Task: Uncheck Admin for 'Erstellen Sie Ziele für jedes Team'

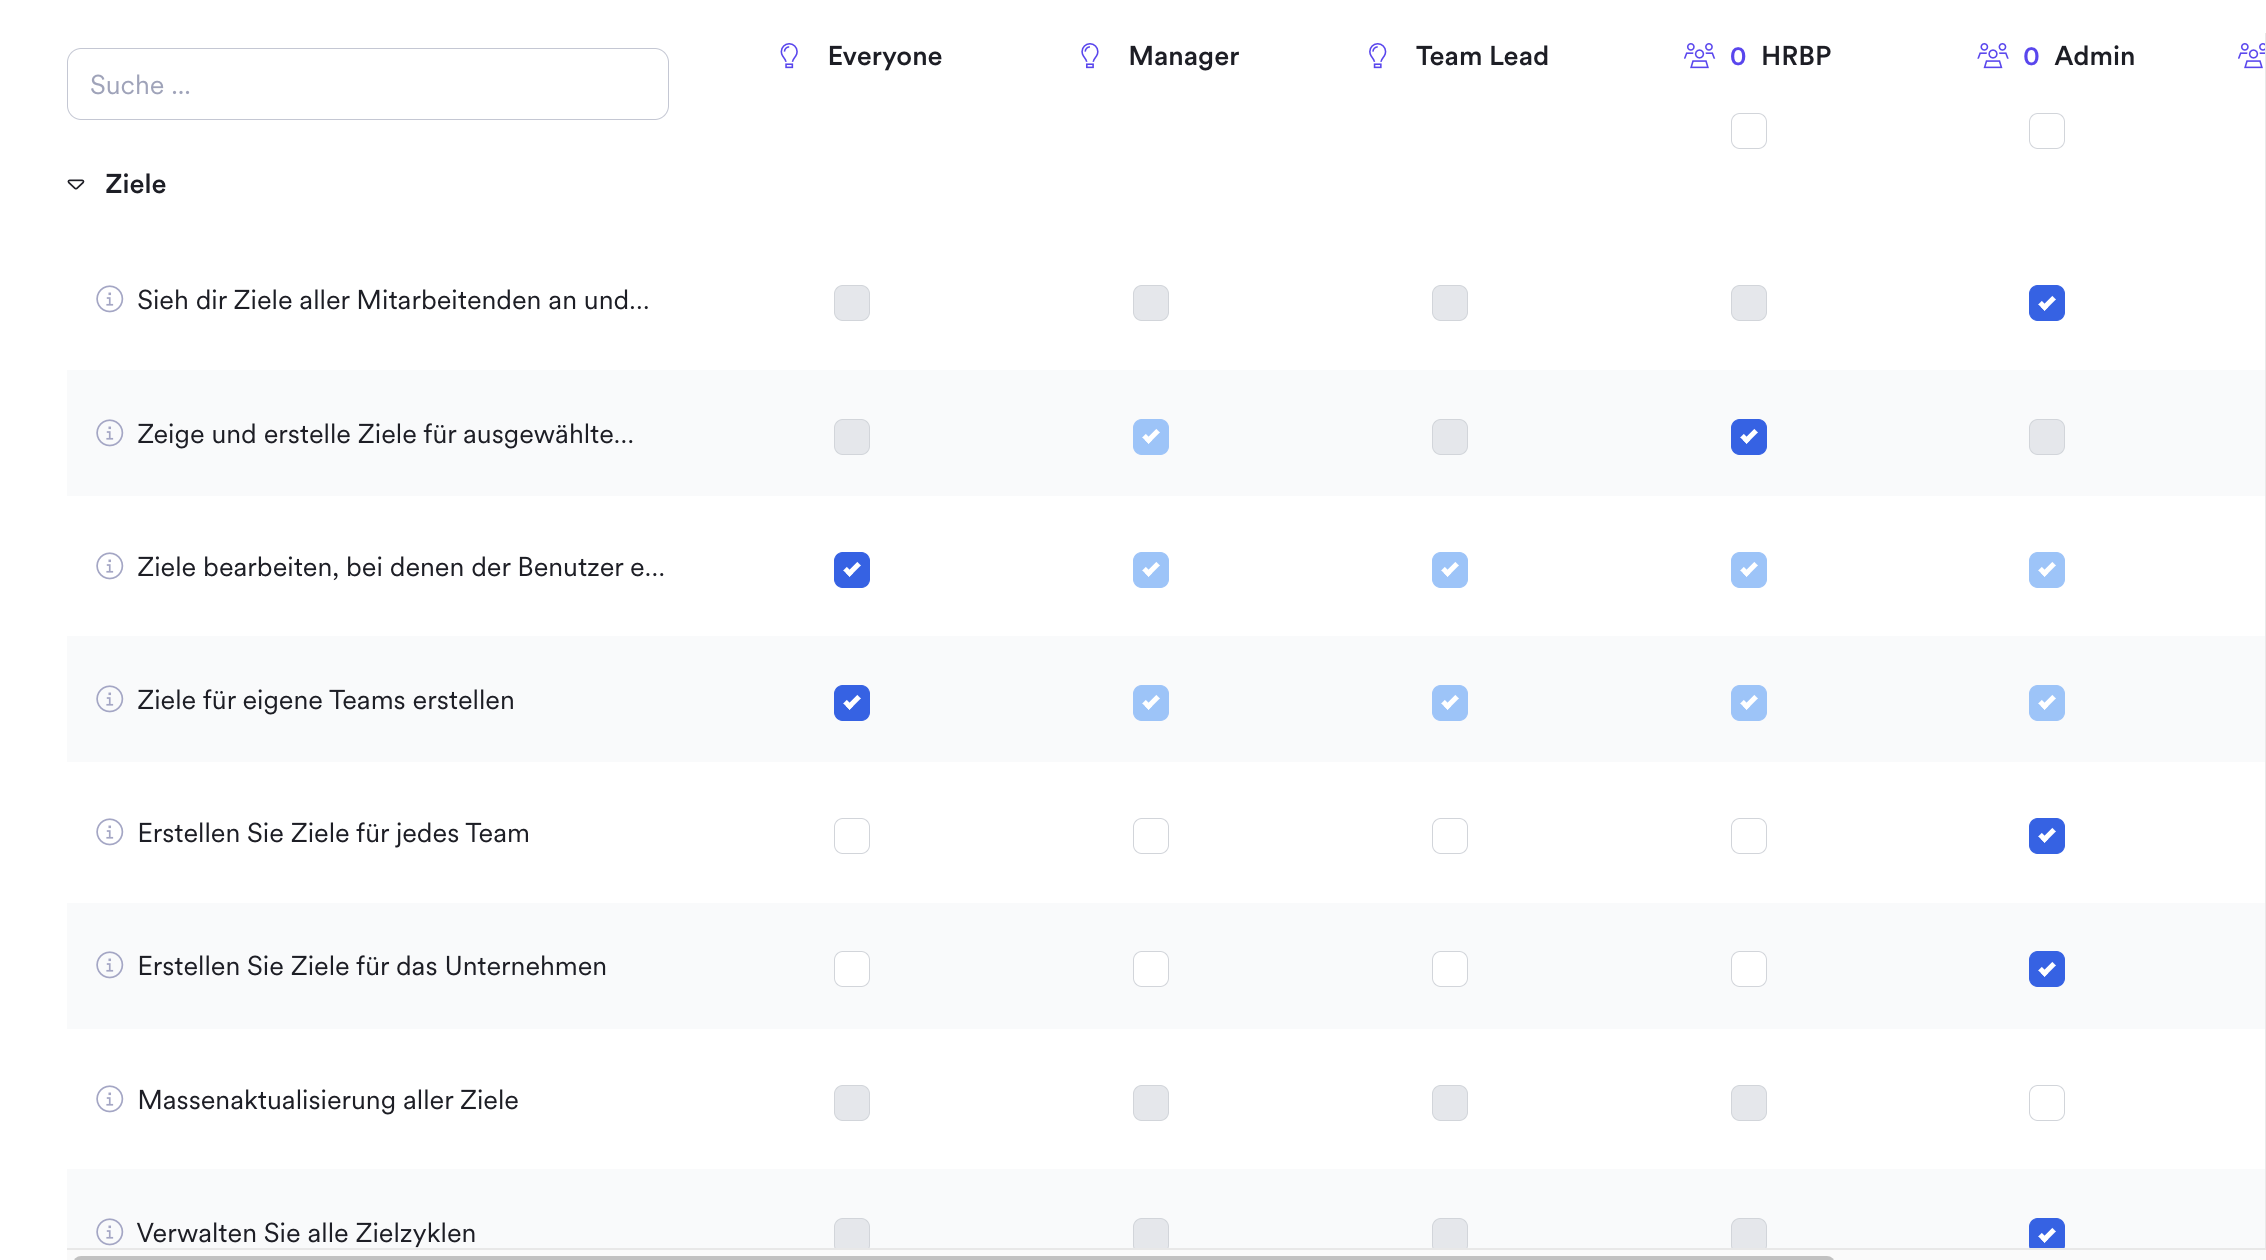Action: point(2047,836)
